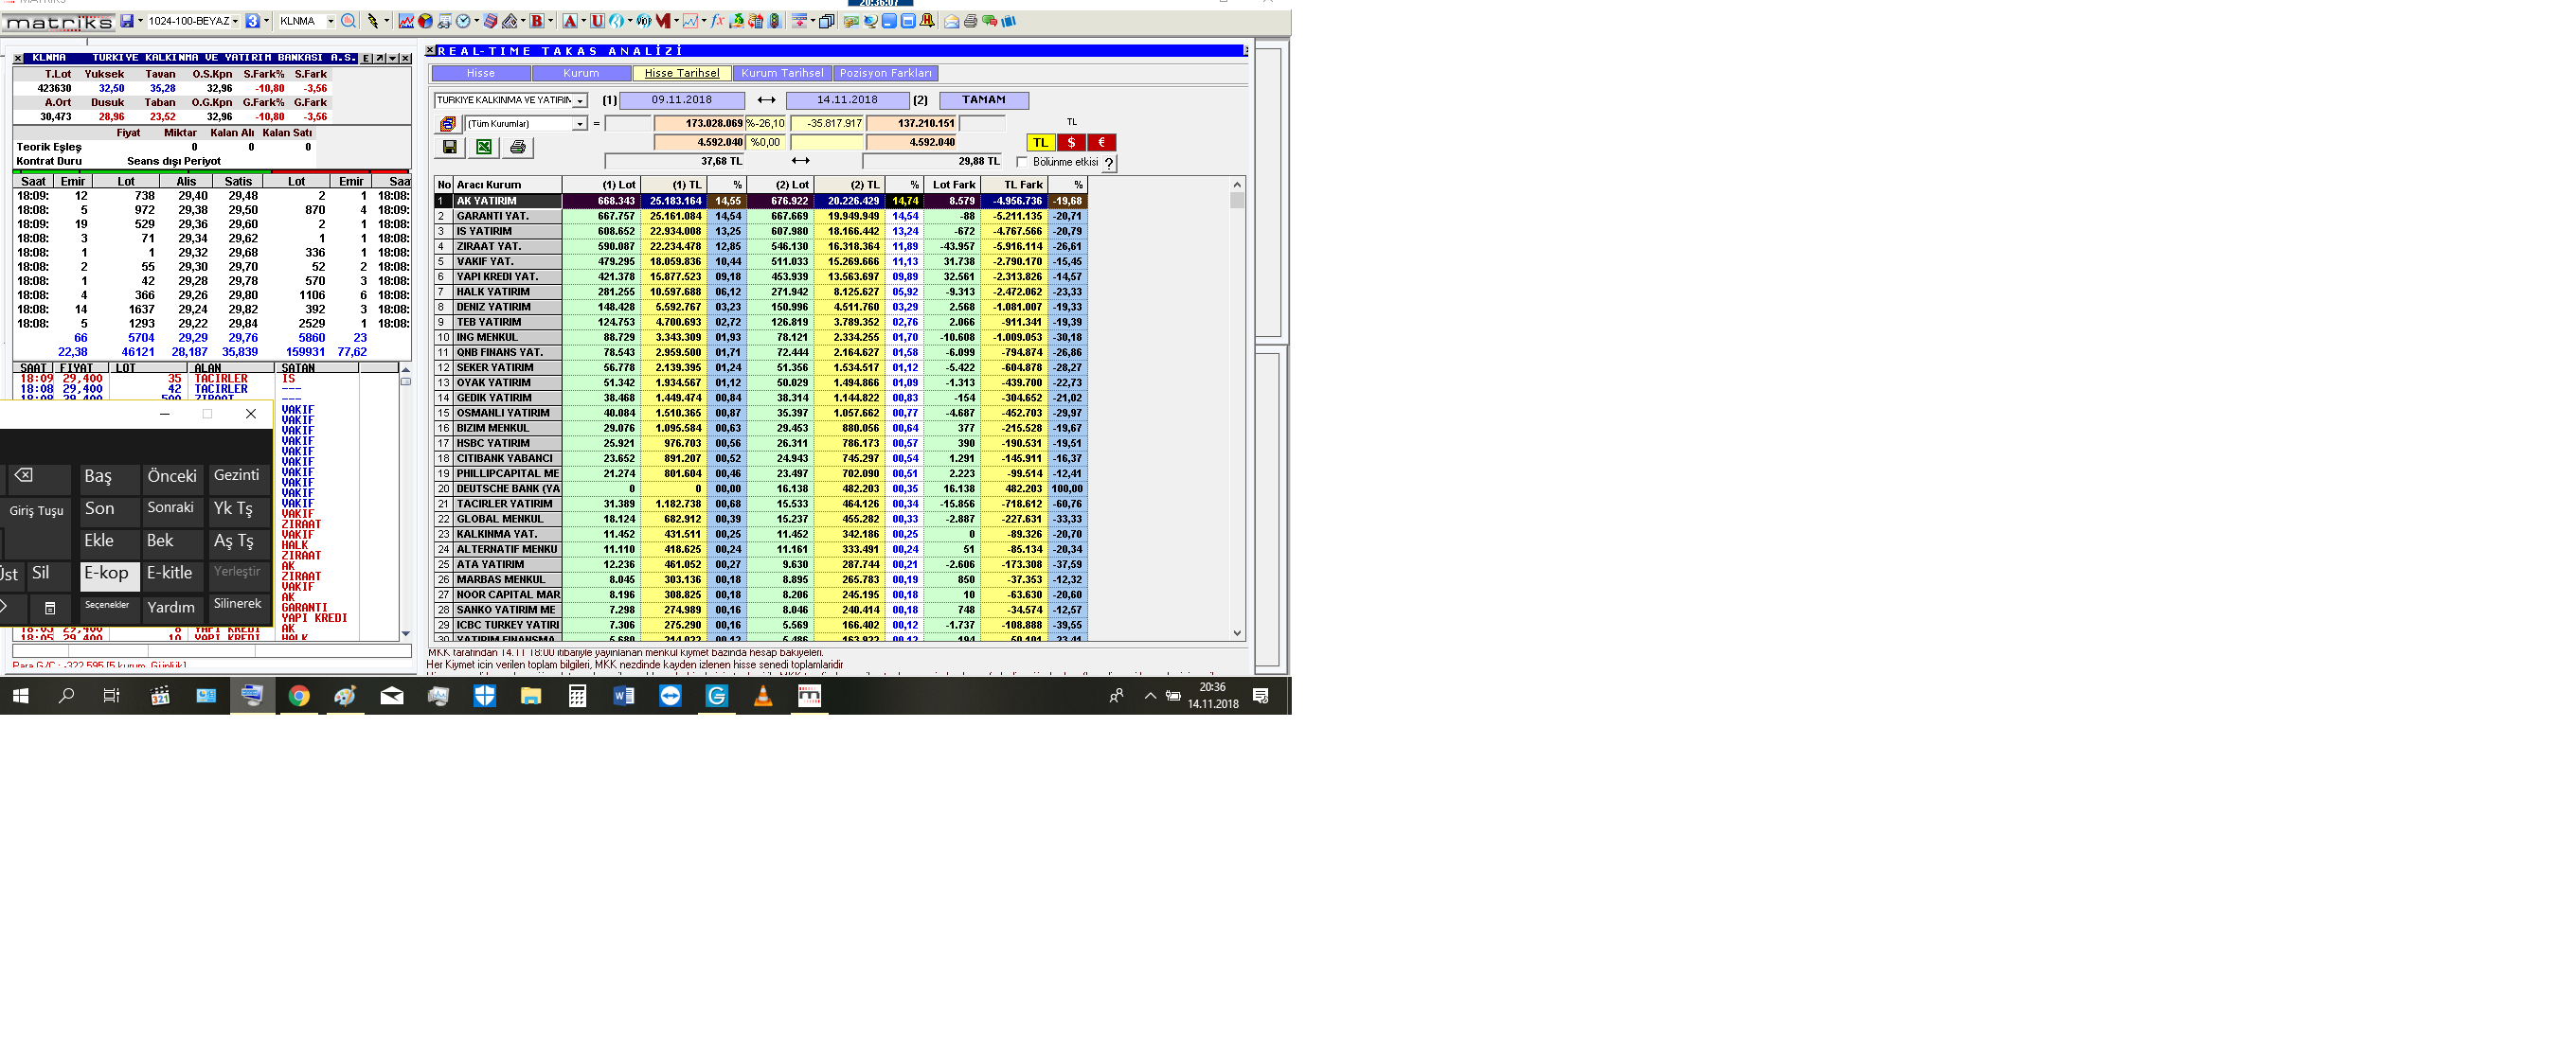Click scroll-up arrow of Takas table scrollbar
The image size is (2576, 1064).
tap(1237, 185)
